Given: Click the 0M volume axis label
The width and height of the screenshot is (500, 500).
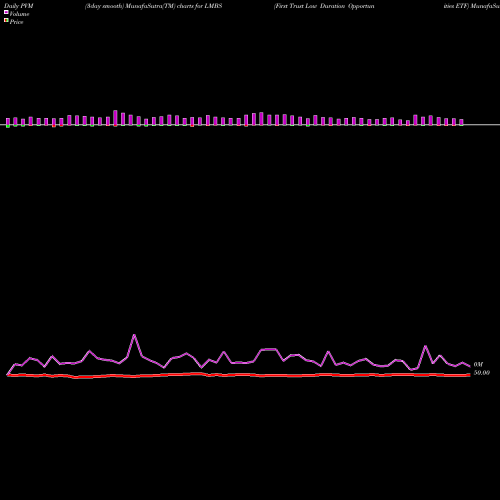Looking at the screenshot, I should click(x=478, y=365).
